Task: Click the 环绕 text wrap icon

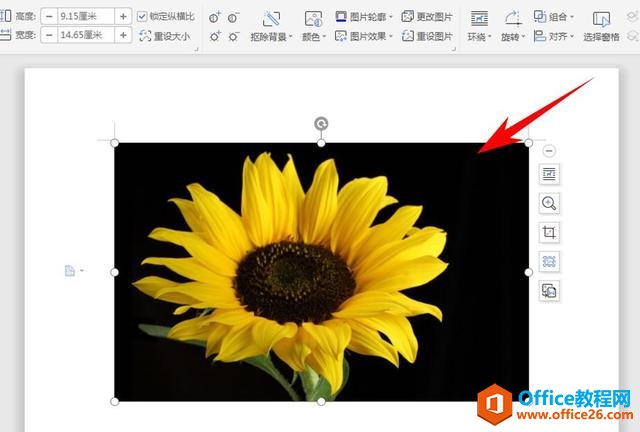Action: point(479,19)
